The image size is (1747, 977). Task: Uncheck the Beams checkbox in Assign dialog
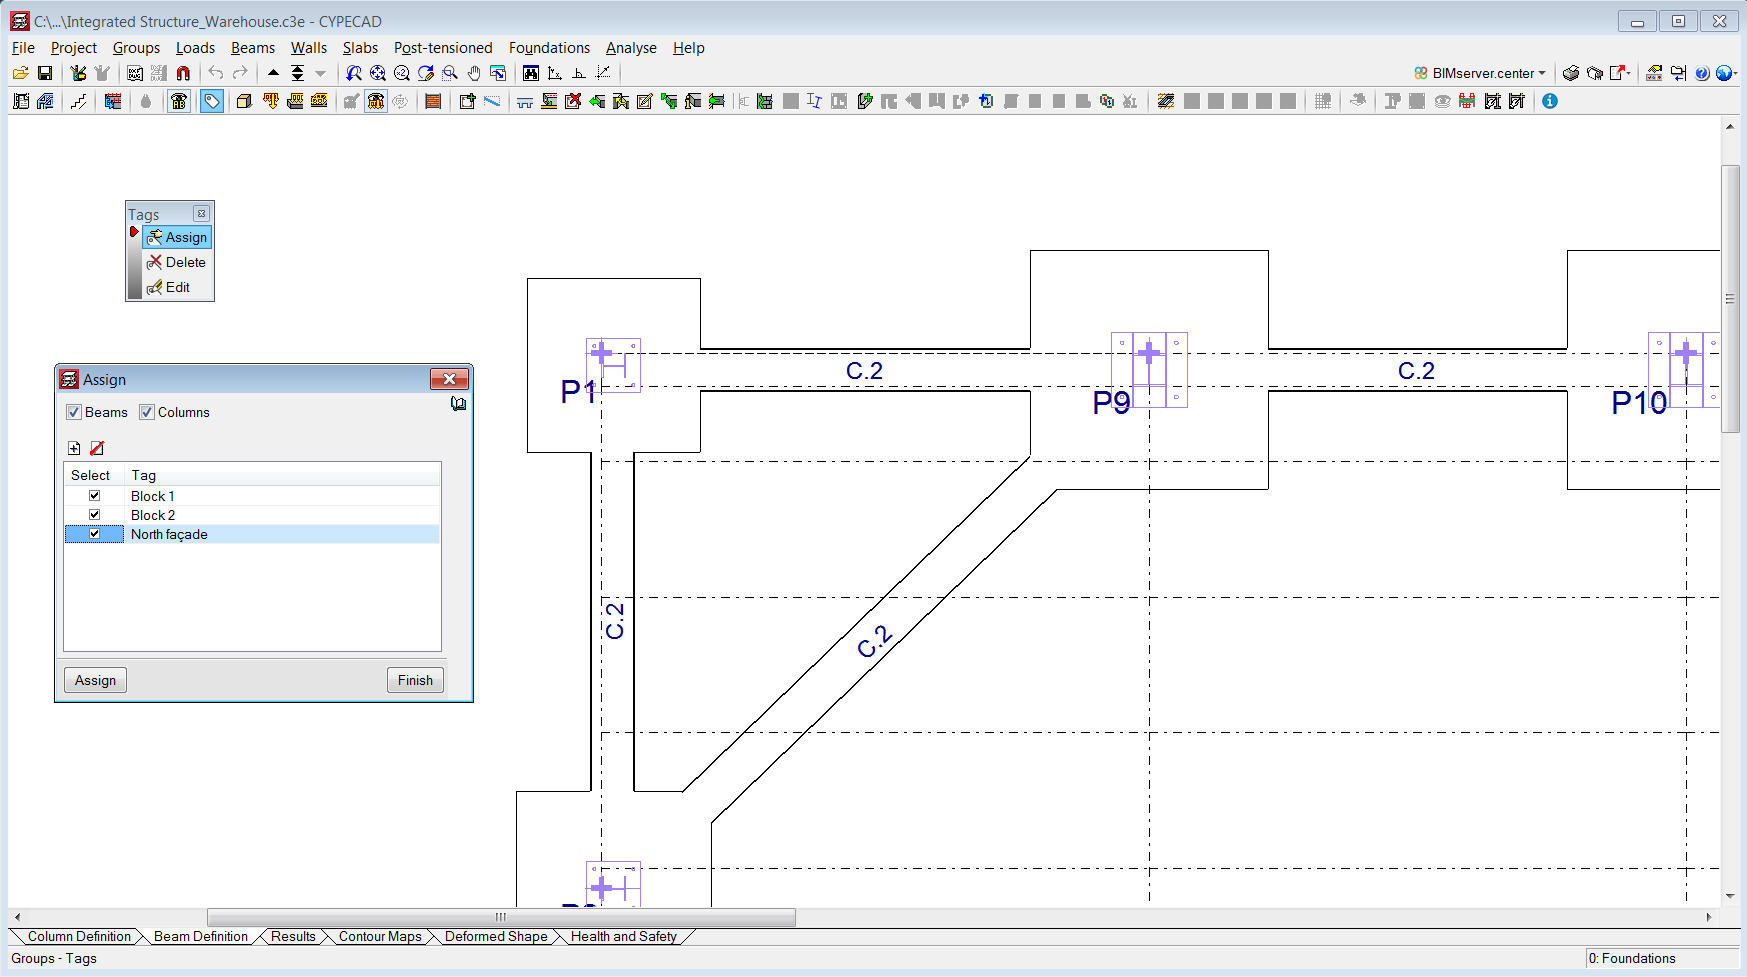[x=74, y=412]
